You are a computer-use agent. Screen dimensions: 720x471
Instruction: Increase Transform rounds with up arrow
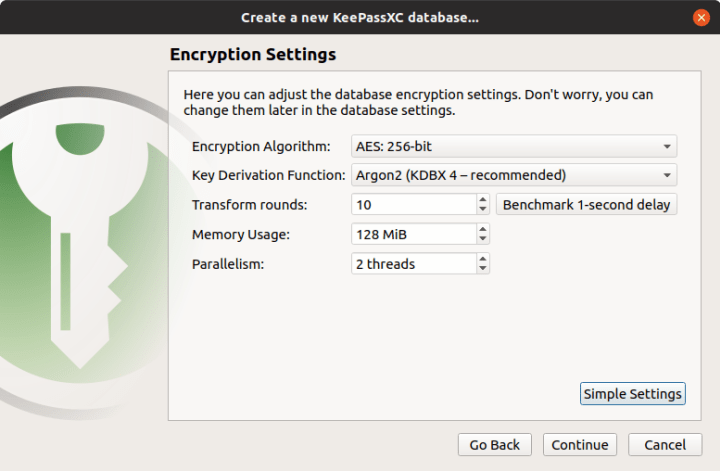click(x=483, y=199)
